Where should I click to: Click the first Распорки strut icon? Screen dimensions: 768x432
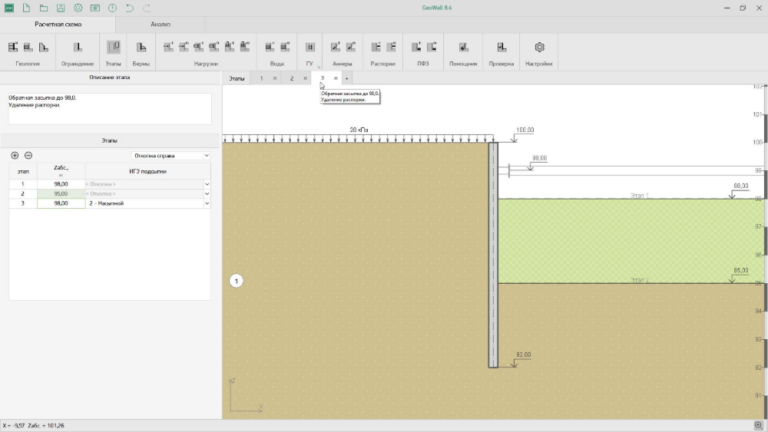click(376, 47)
